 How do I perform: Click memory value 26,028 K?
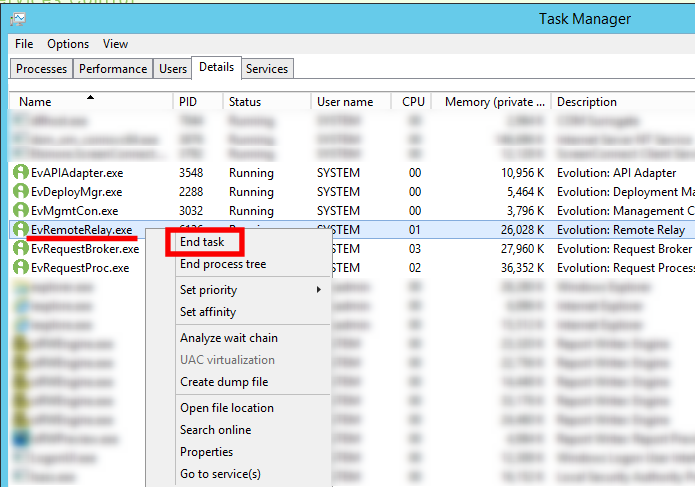[523, 230]
